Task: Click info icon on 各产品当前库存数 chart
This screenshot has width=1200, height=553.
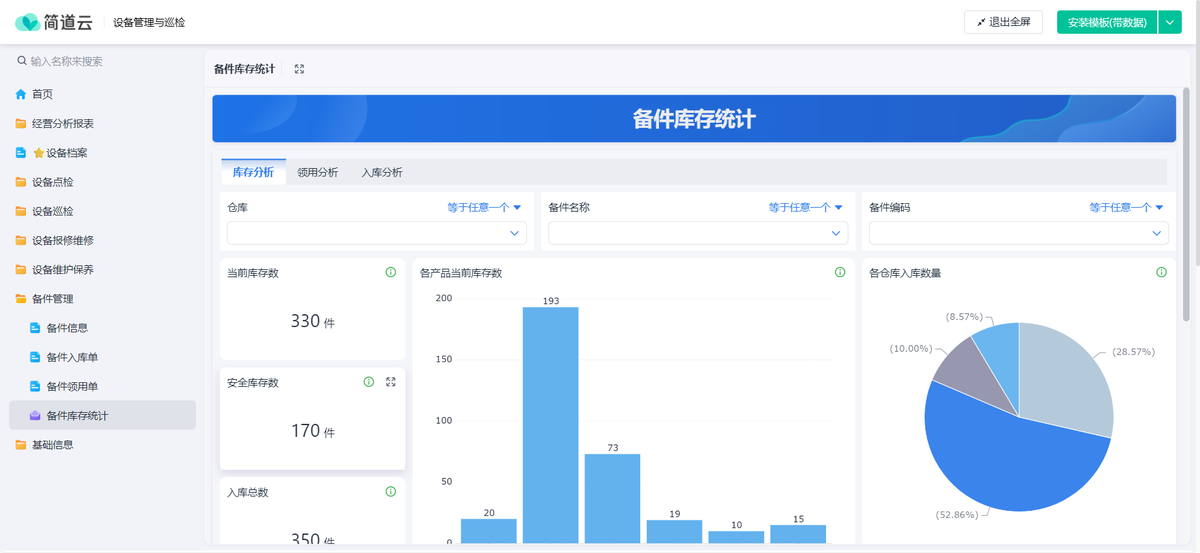Action: [840, 272]
